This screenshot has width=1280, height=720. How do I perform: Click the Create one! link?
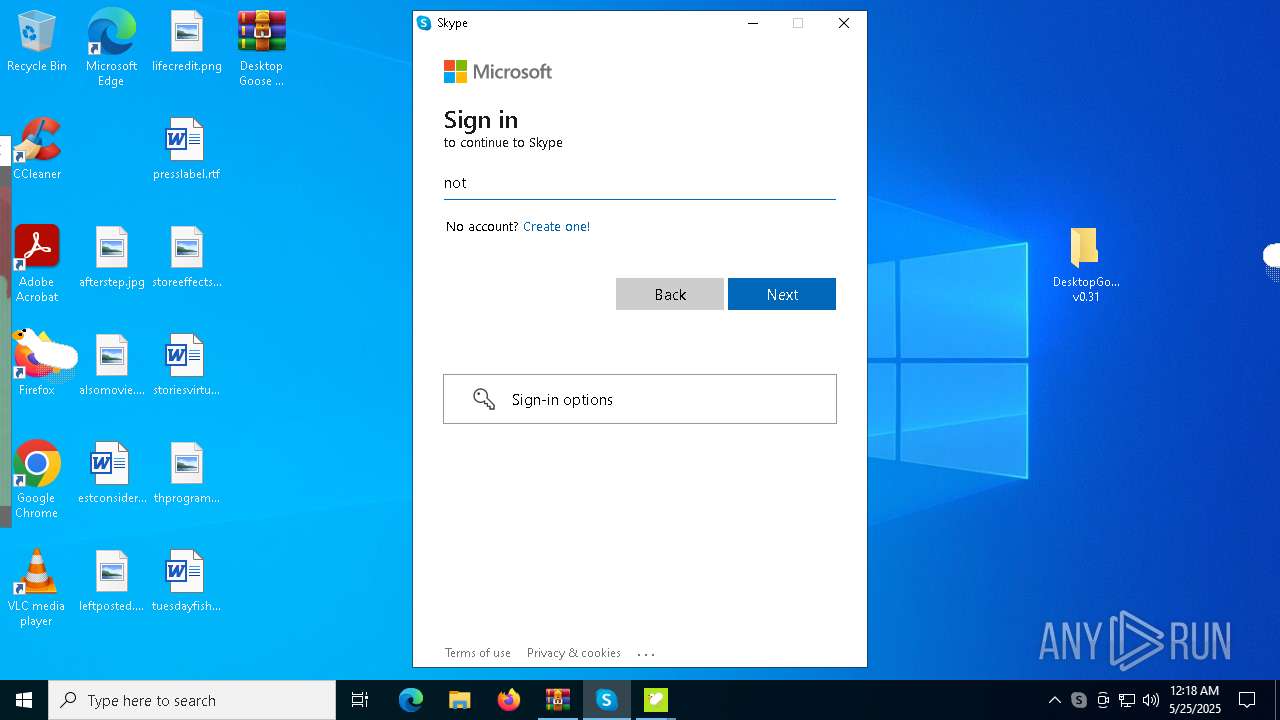pos(556,227)
